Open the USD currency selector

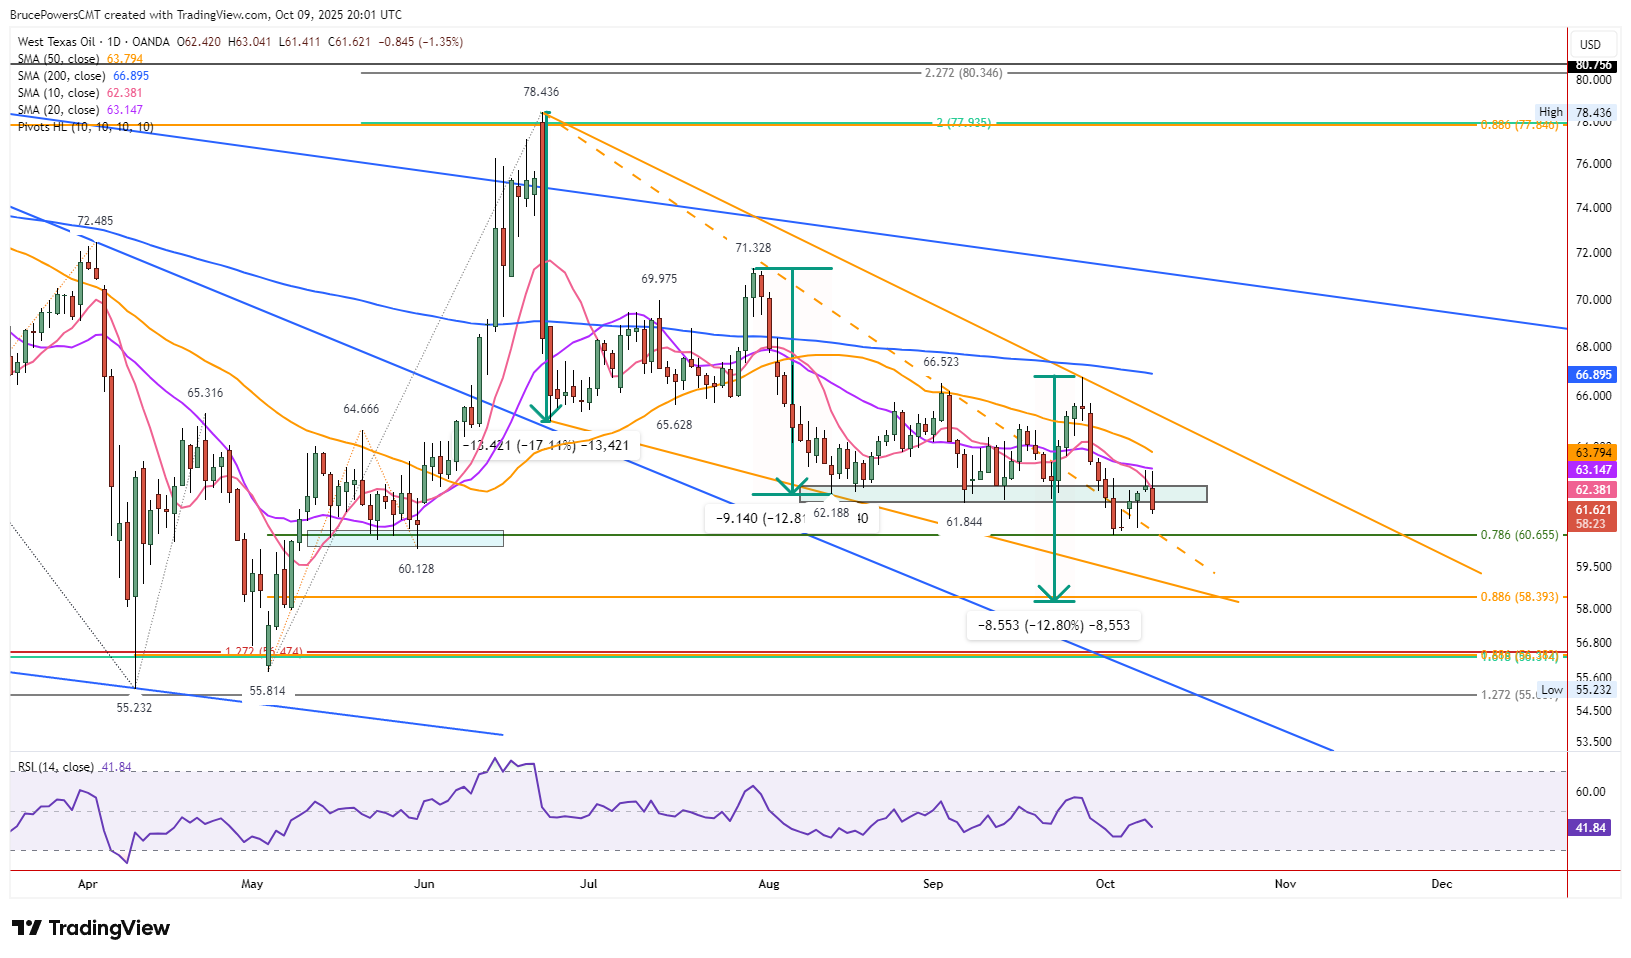pos(1590,44)
